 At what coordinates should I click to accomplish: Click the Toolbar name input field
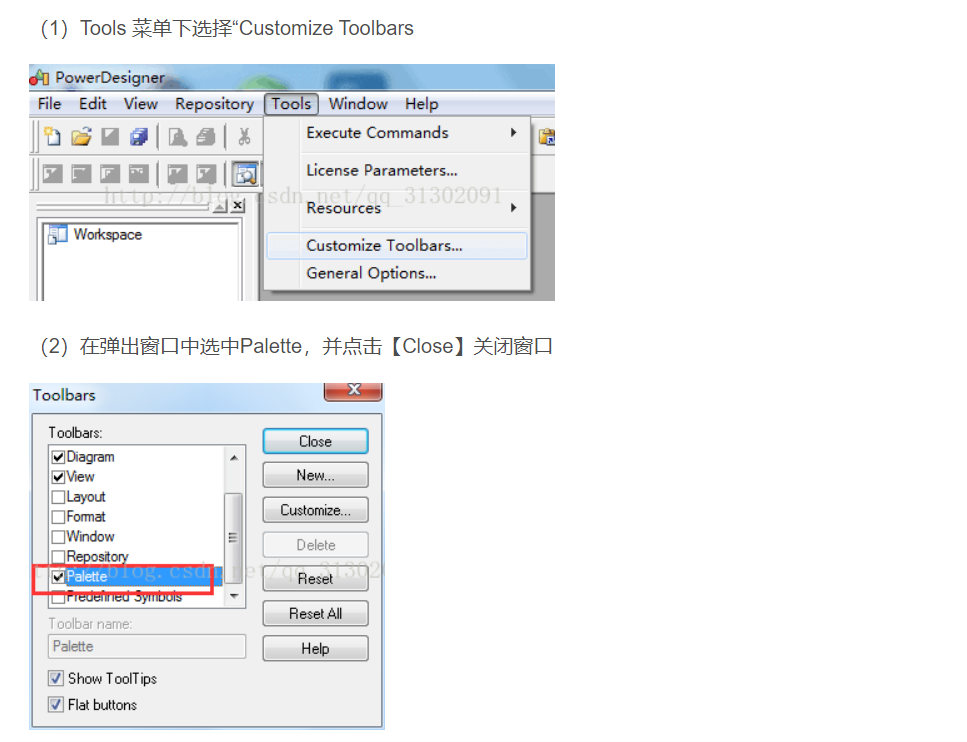point(147,646)
